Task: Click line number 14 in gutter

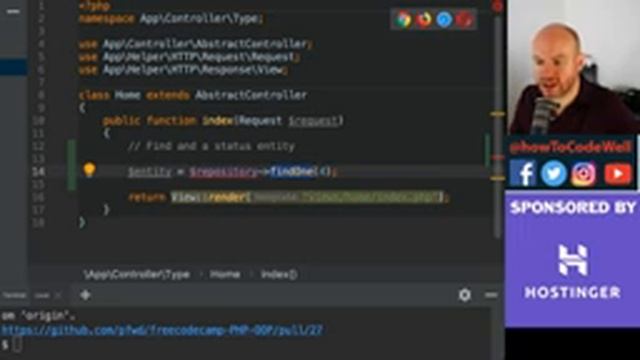Action: (x=38, y=171)
